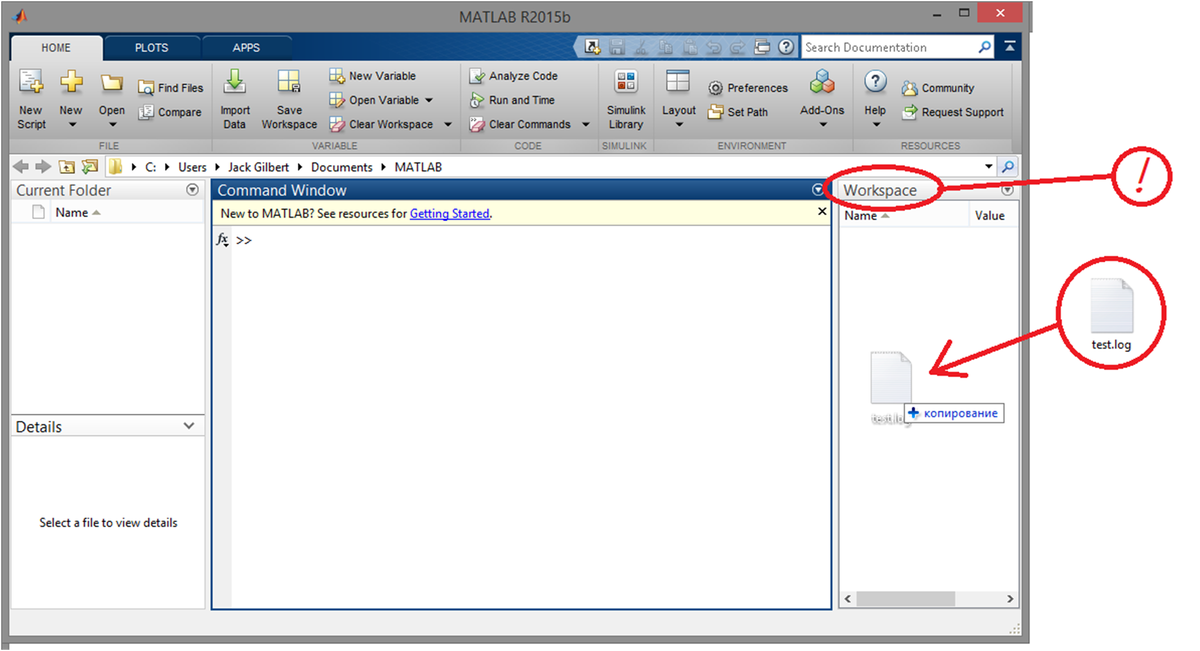Go forward in folder history

(x=42, y=167)
